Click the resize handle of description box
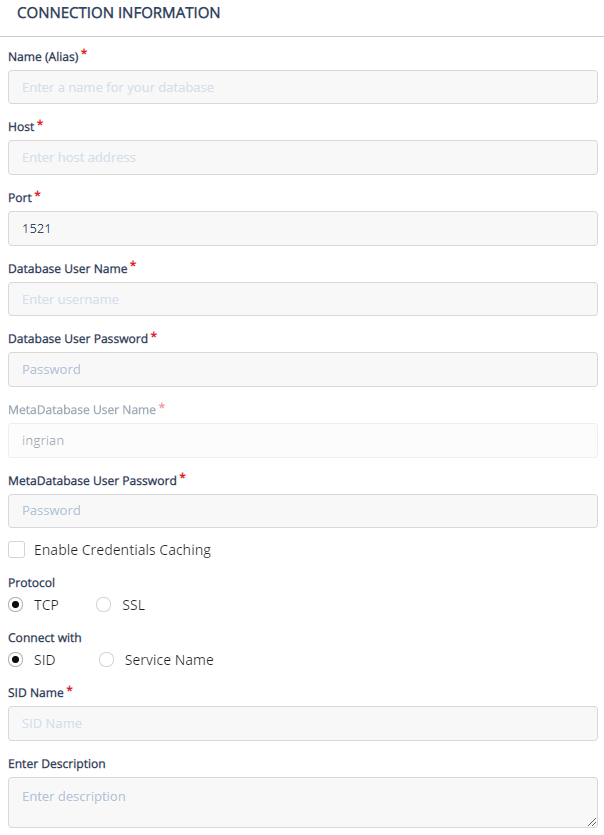 [x=592, y=821]
